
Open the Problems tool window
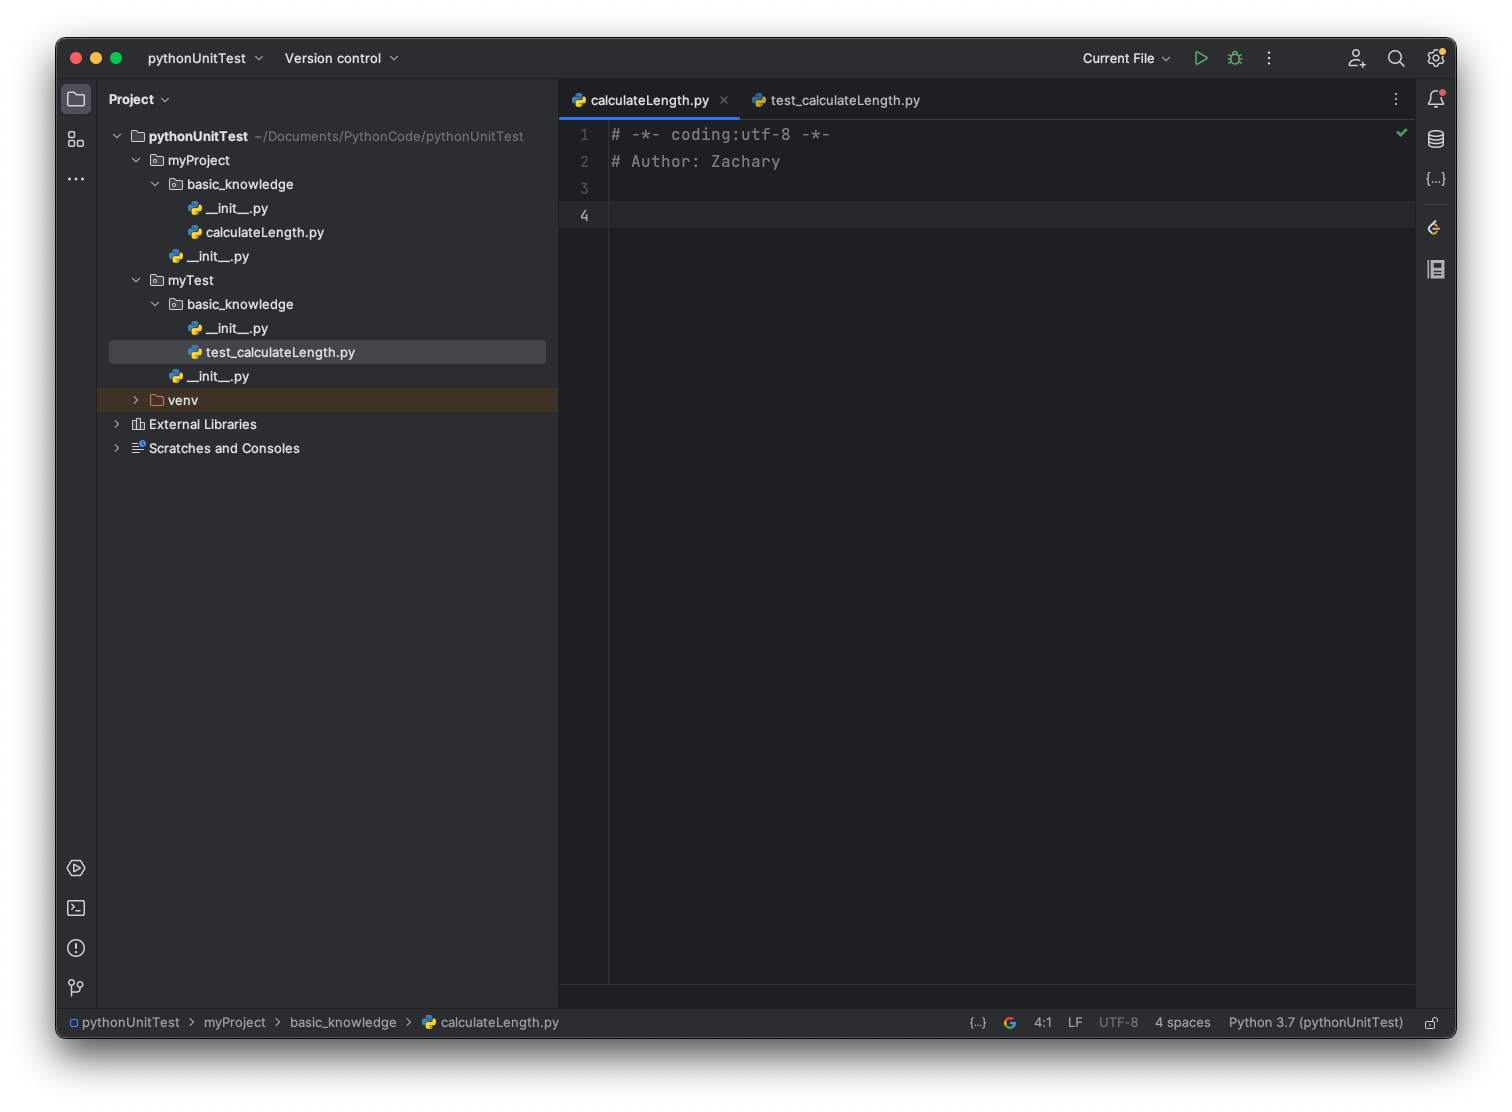(76, 948)
